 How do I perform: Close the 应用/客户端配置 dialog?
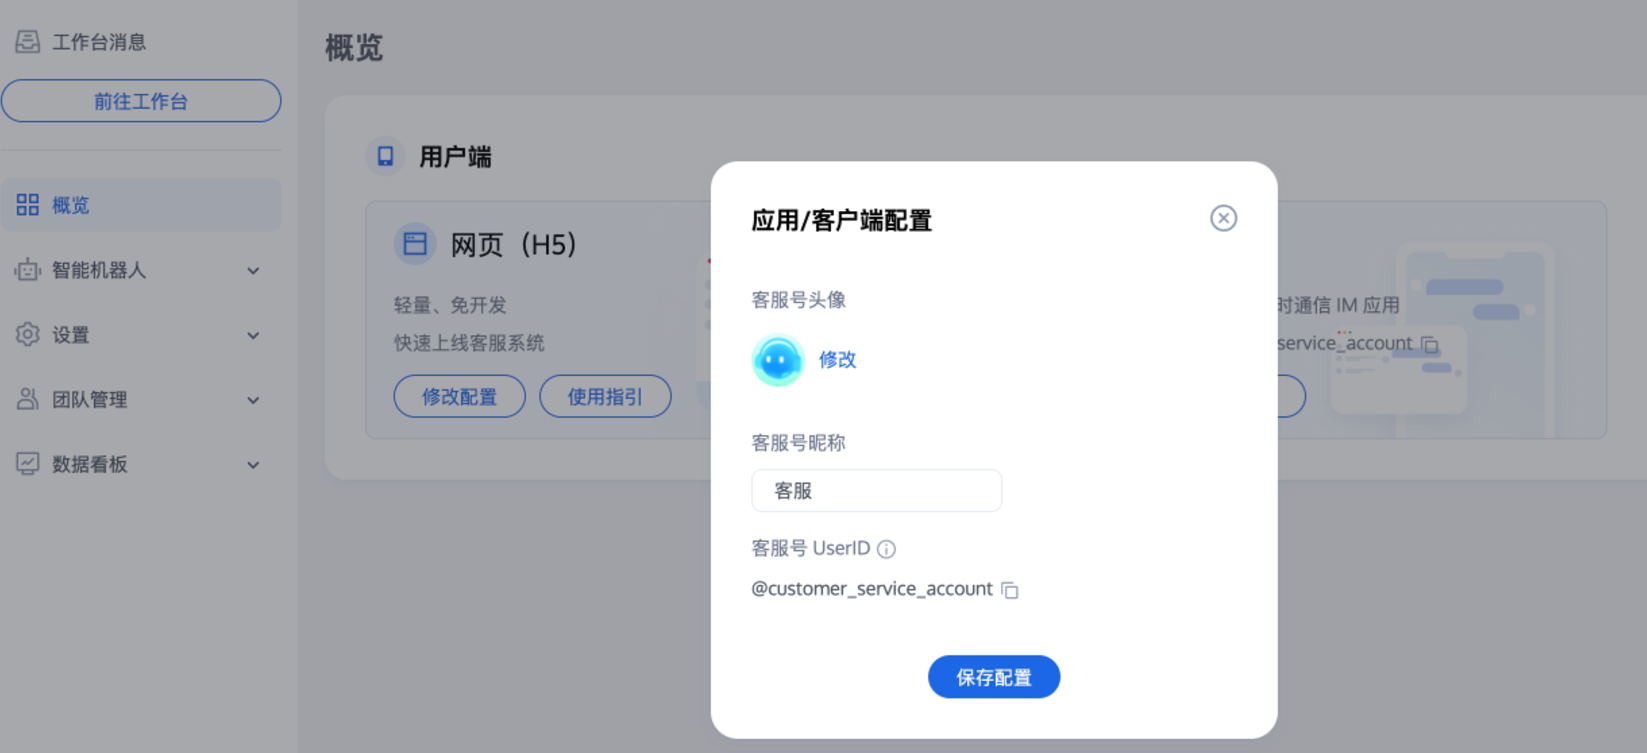pyautogui.click(x=1223, y=218)
